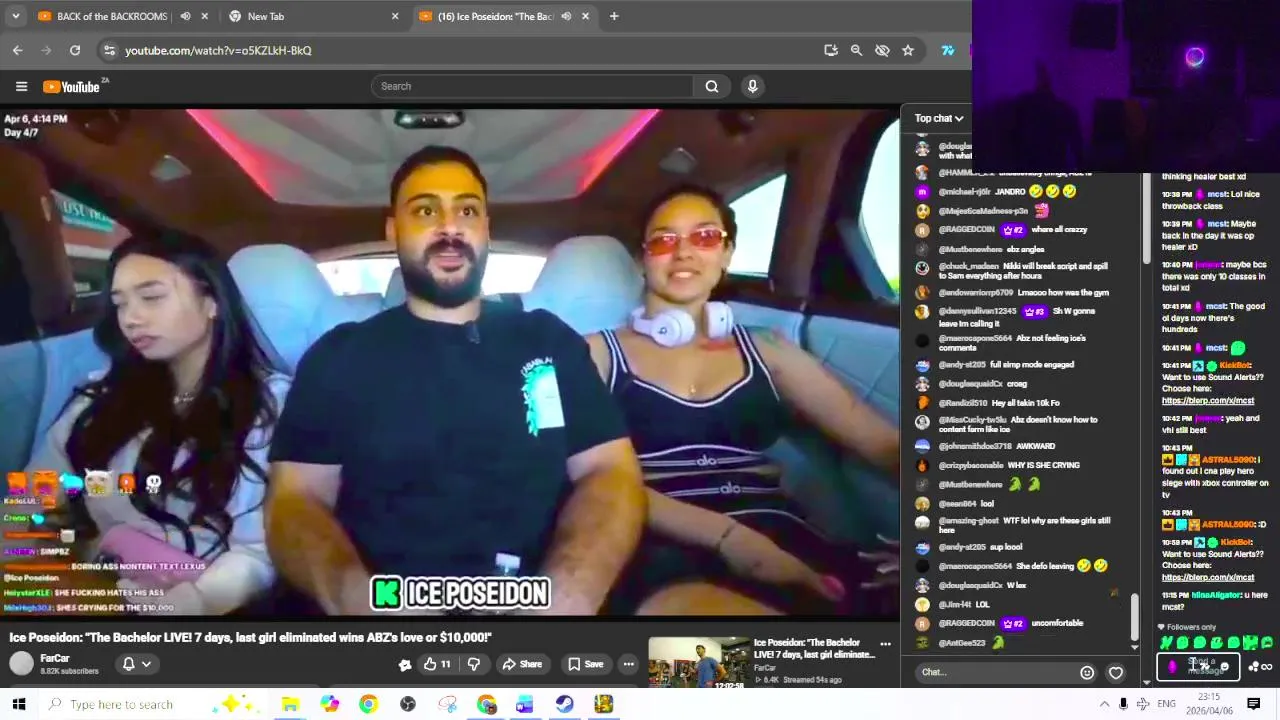This screenshot has height=720, width=1280.
Task: Open emoji picker in YouTube chat
Action: pos(1087,672)
